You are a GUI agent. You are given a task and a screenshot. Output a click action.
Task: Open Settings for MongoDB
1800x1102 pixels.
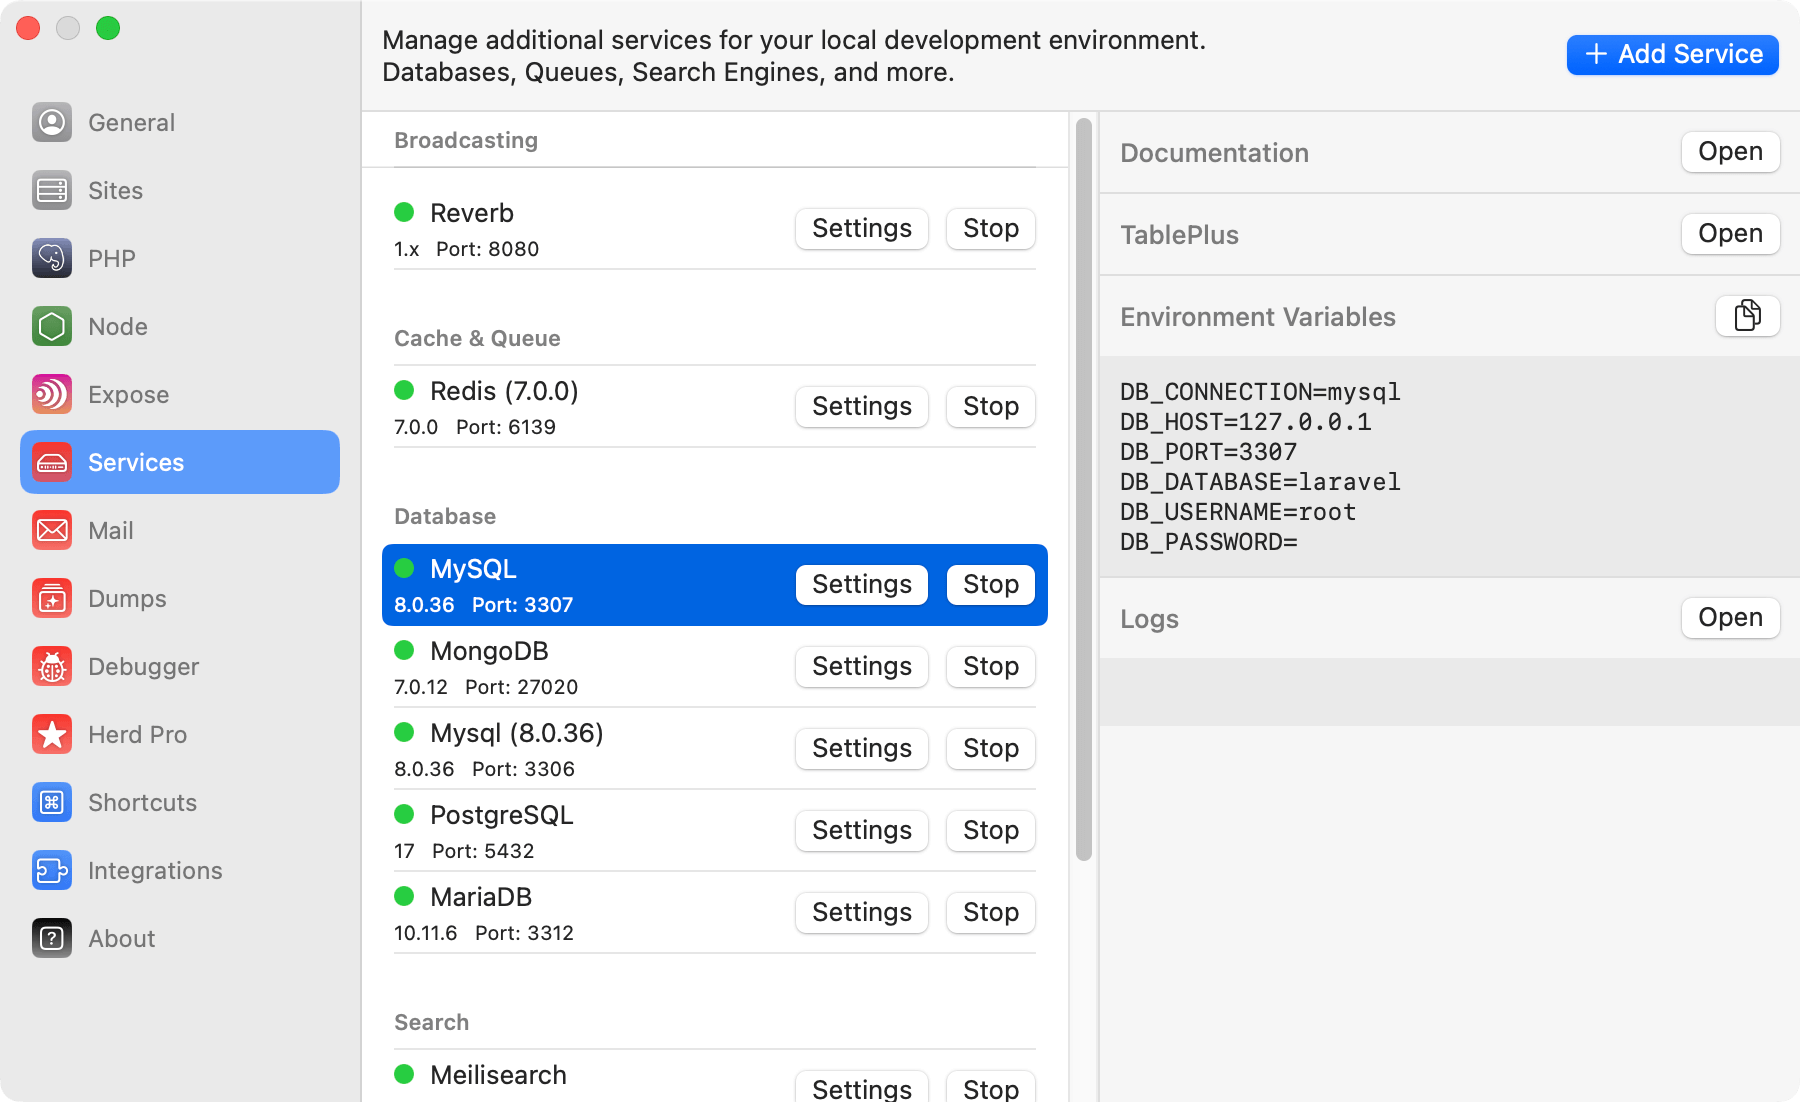click(x=862, y=666)
